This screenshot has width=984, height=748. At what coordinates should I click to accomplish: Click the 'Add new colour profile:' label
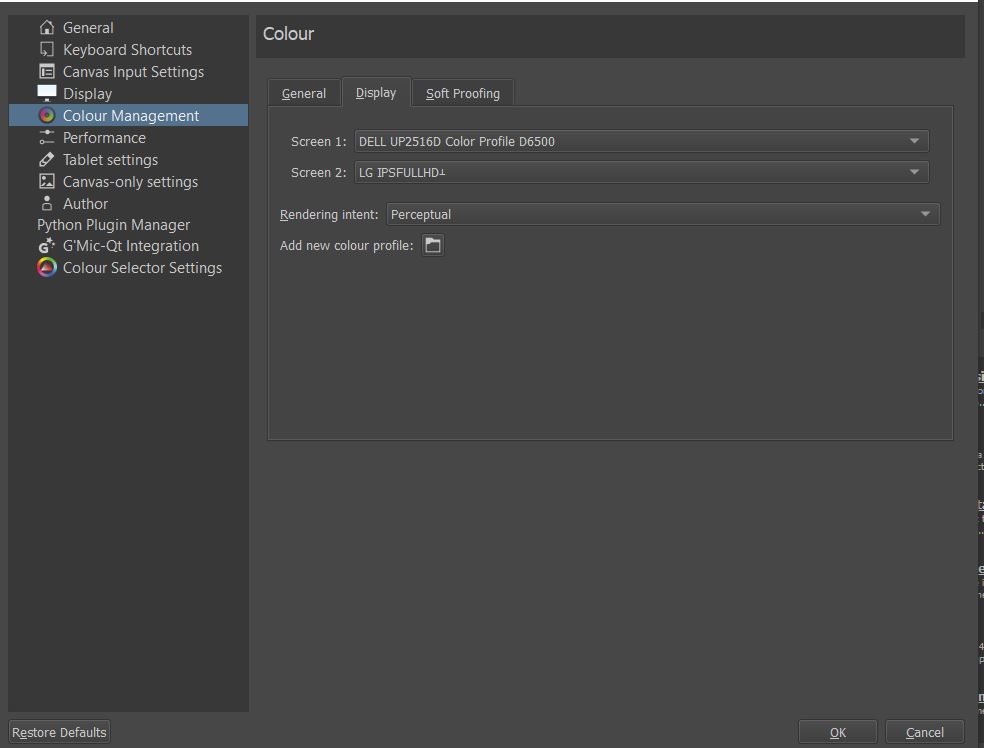pos(346,245)
